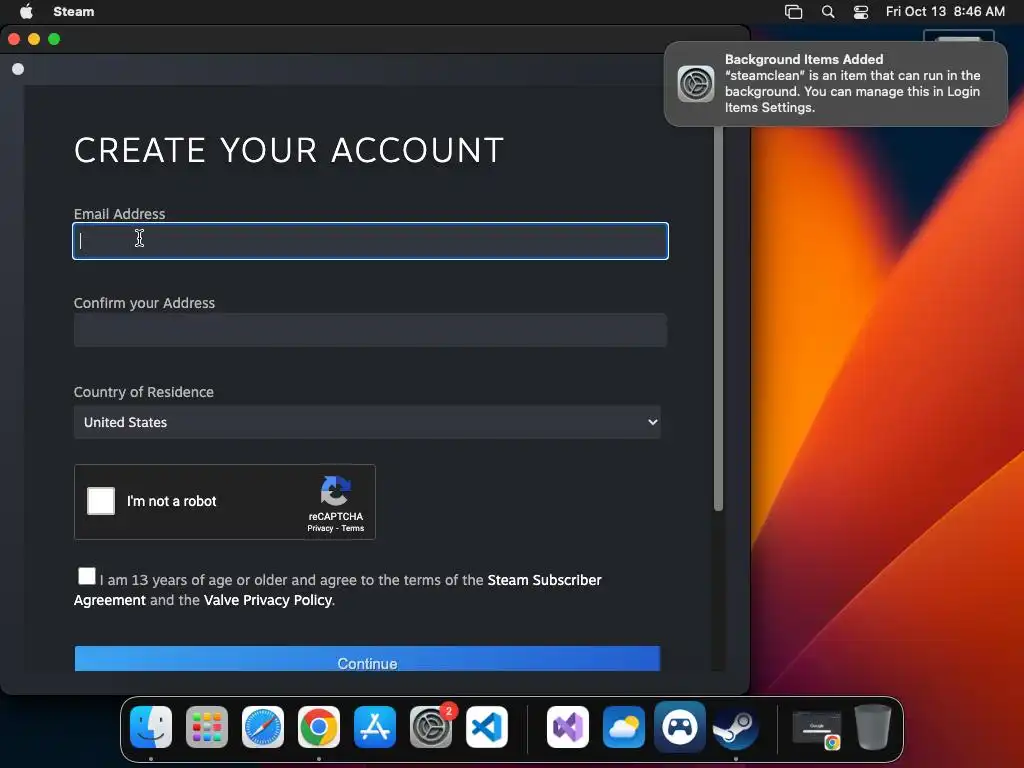Open Launchpad in the dock

tap(207, 727)
